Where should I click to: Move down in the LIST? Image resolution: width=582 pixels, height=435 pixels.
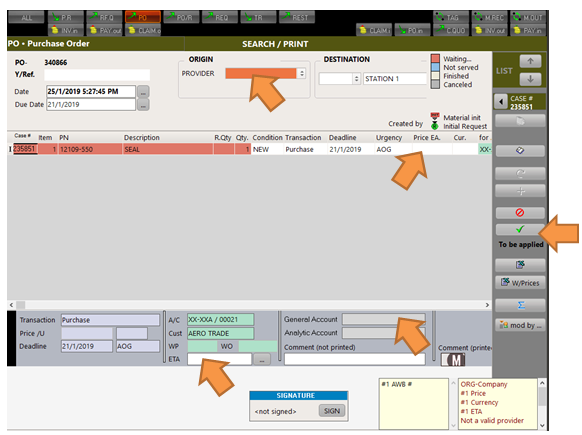(530, 79)
